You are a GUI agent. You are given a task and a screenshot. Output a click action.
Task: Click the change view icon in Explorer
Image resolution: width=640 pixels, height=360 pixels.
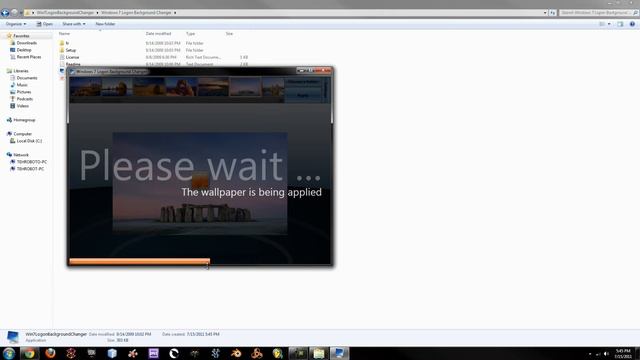pyautogui.click(x=602, y=24)
